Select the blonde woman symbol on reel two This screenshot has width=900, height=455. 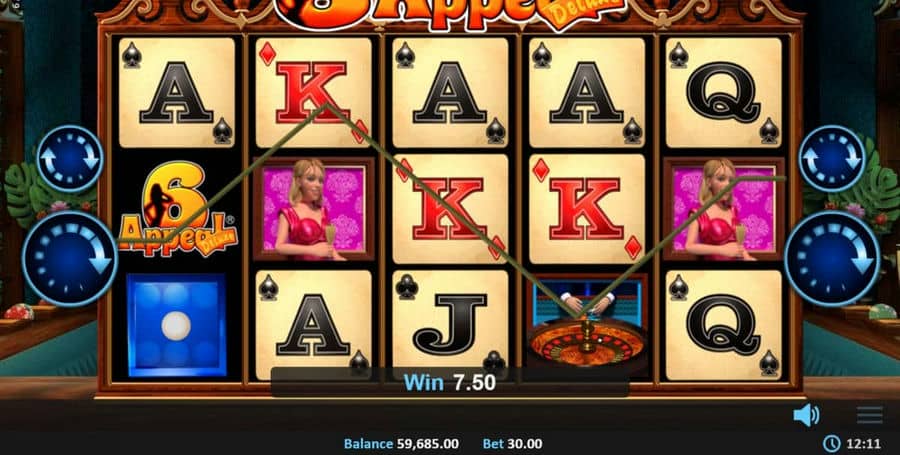pos(313,209)
